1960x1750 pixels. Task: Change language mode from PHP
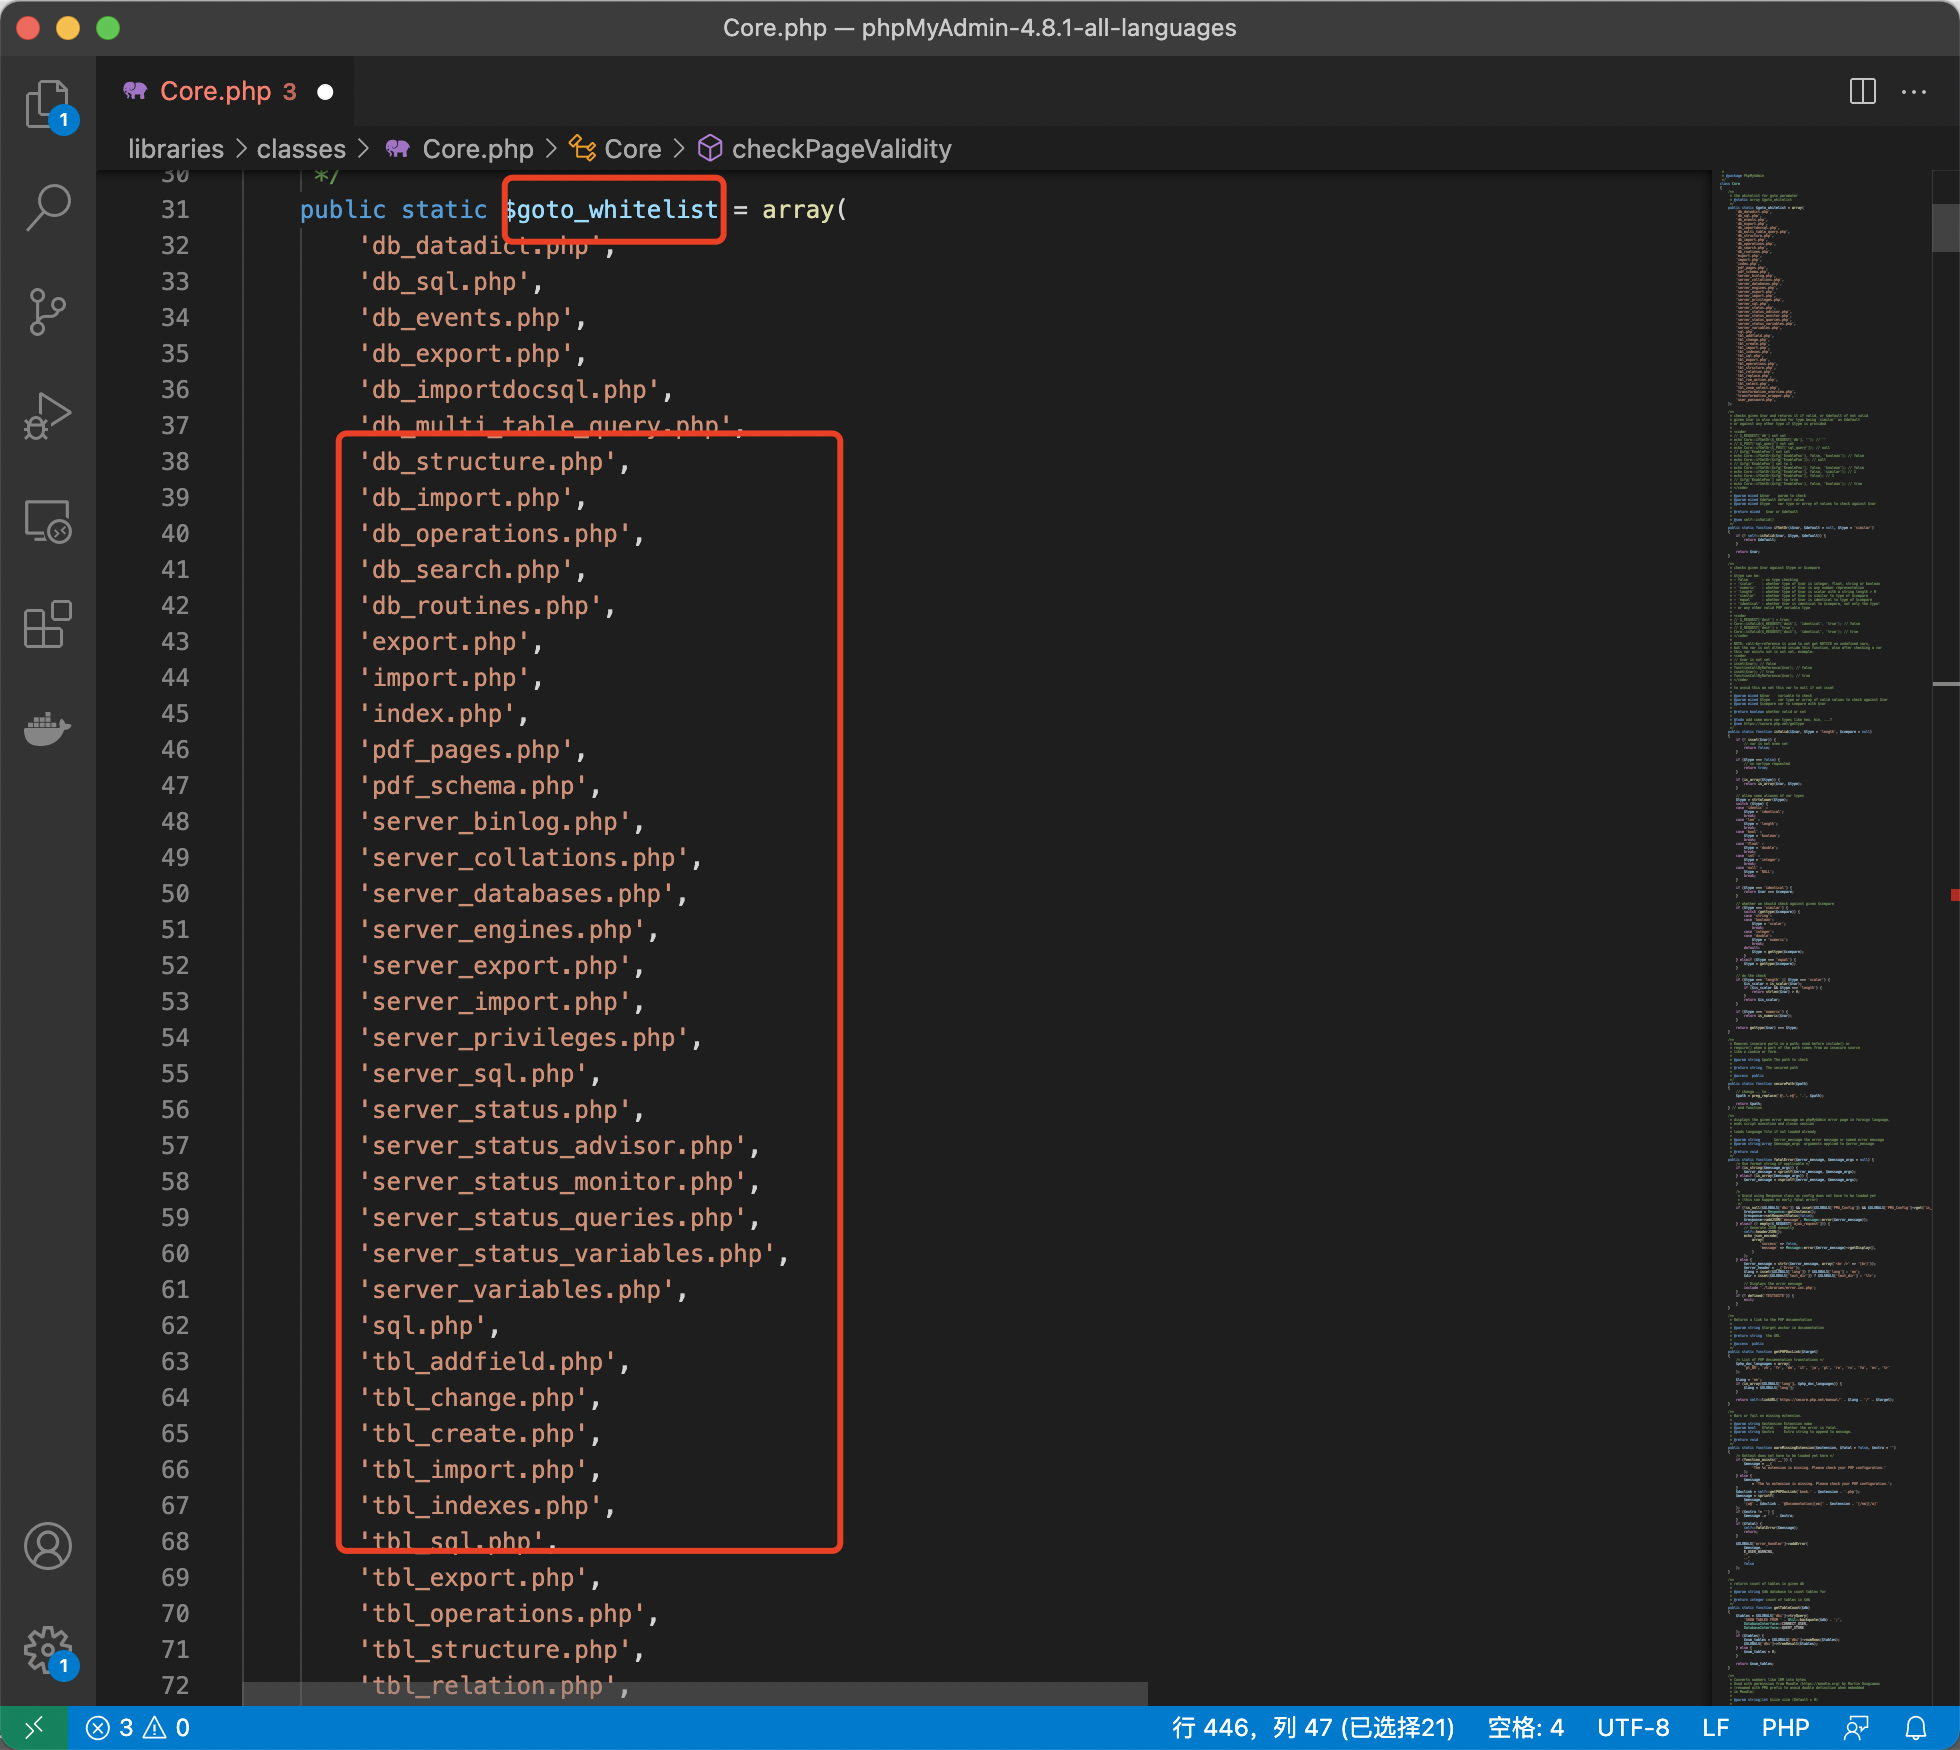click(1785, 1728)
